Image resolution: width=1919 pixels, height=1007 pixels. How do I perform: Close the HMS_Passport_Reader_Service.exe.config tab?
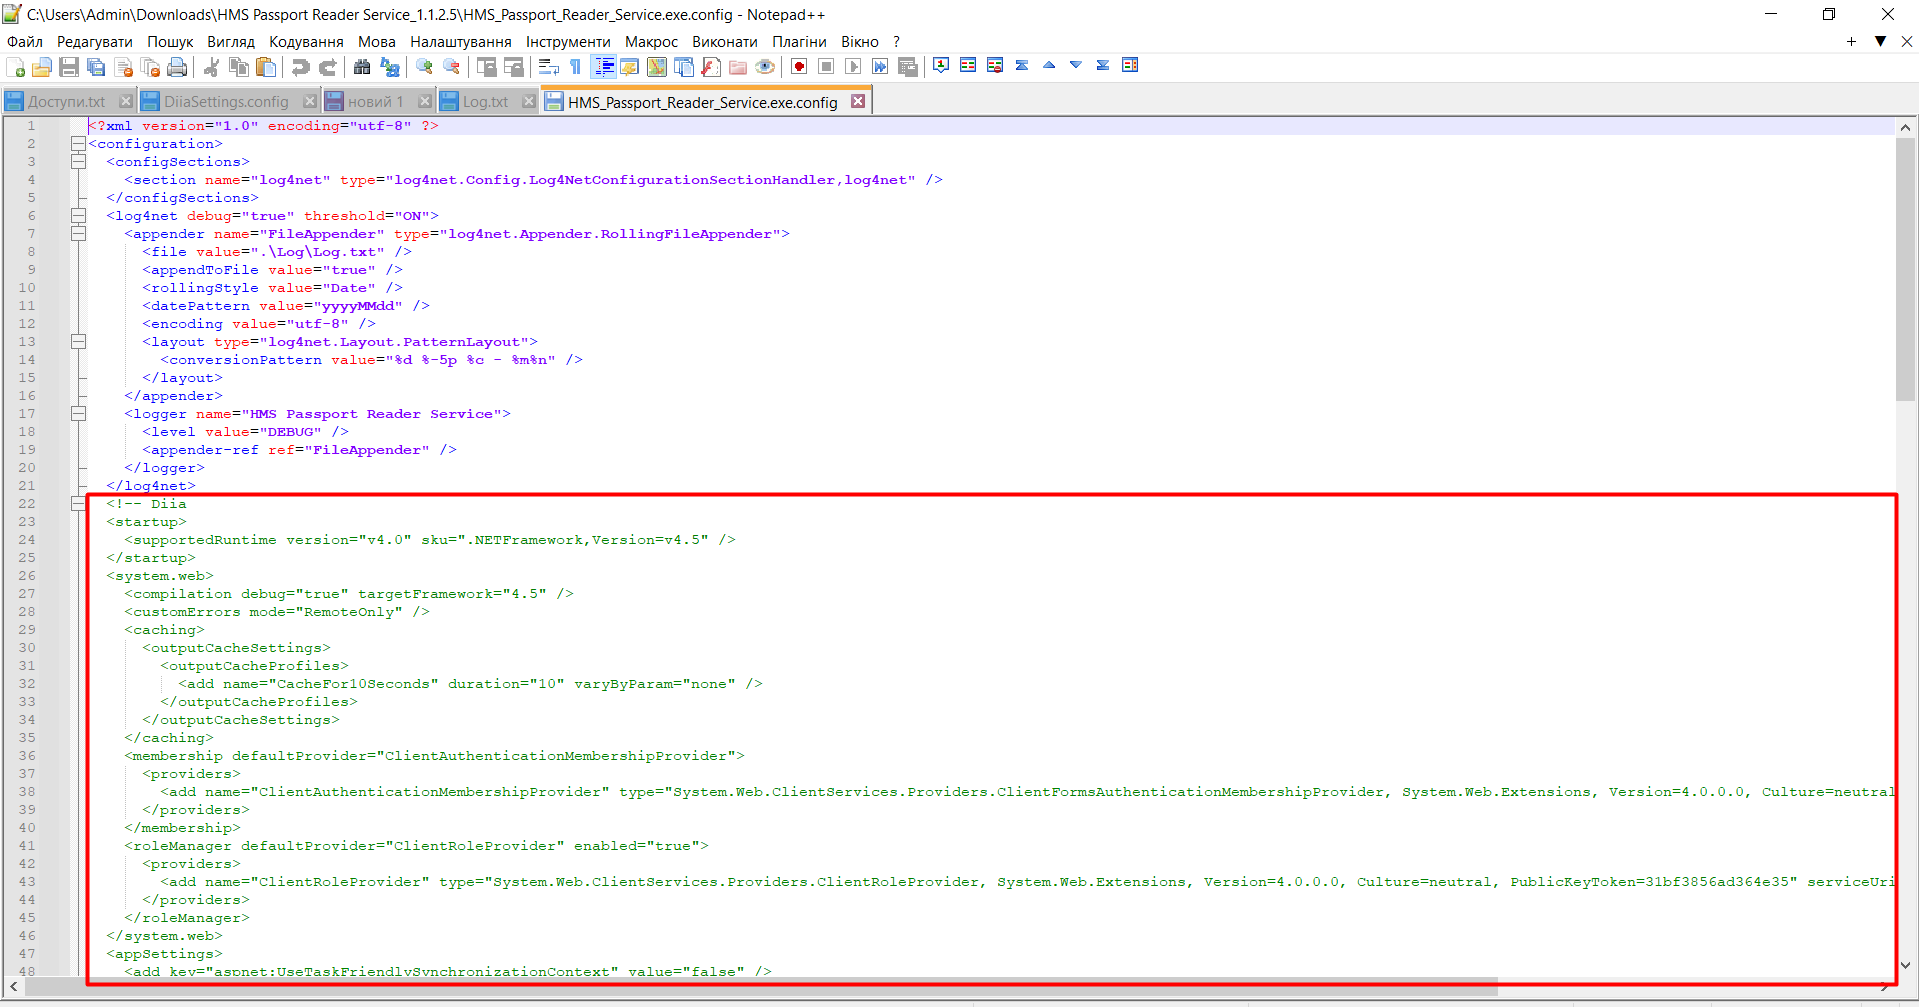pyautogui.click(x=858, y=101)
